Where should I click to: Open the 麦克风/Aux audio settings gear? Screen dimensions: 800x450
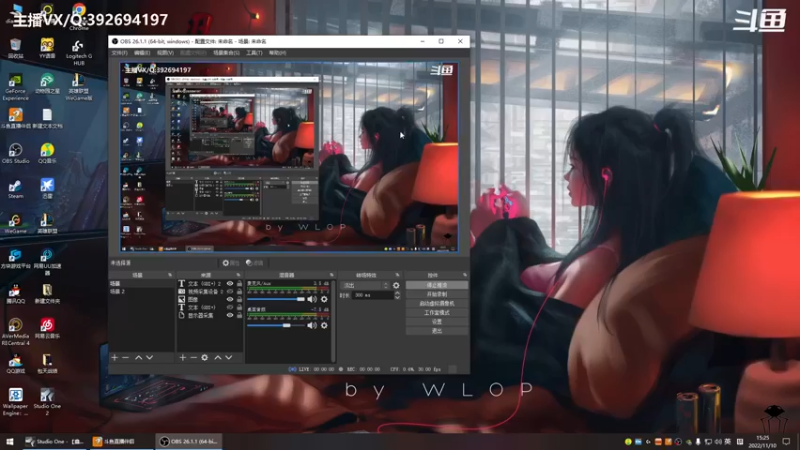tap(324, 299)
